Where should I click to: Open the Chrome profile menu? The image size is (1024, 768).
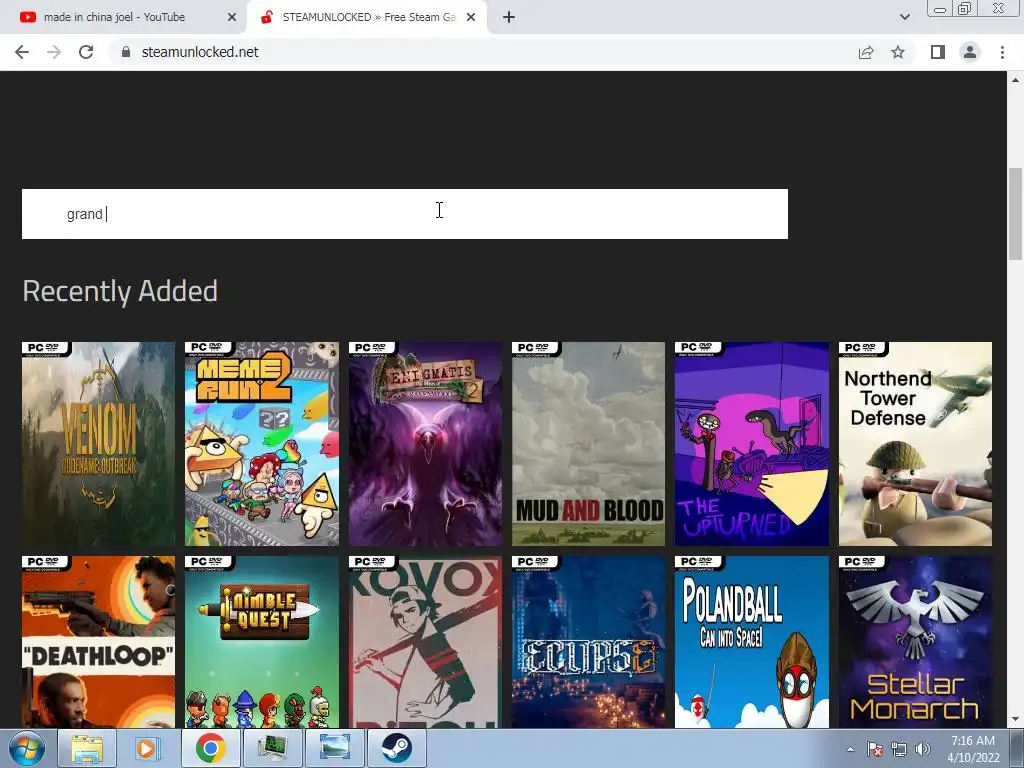tap(970, 52)
